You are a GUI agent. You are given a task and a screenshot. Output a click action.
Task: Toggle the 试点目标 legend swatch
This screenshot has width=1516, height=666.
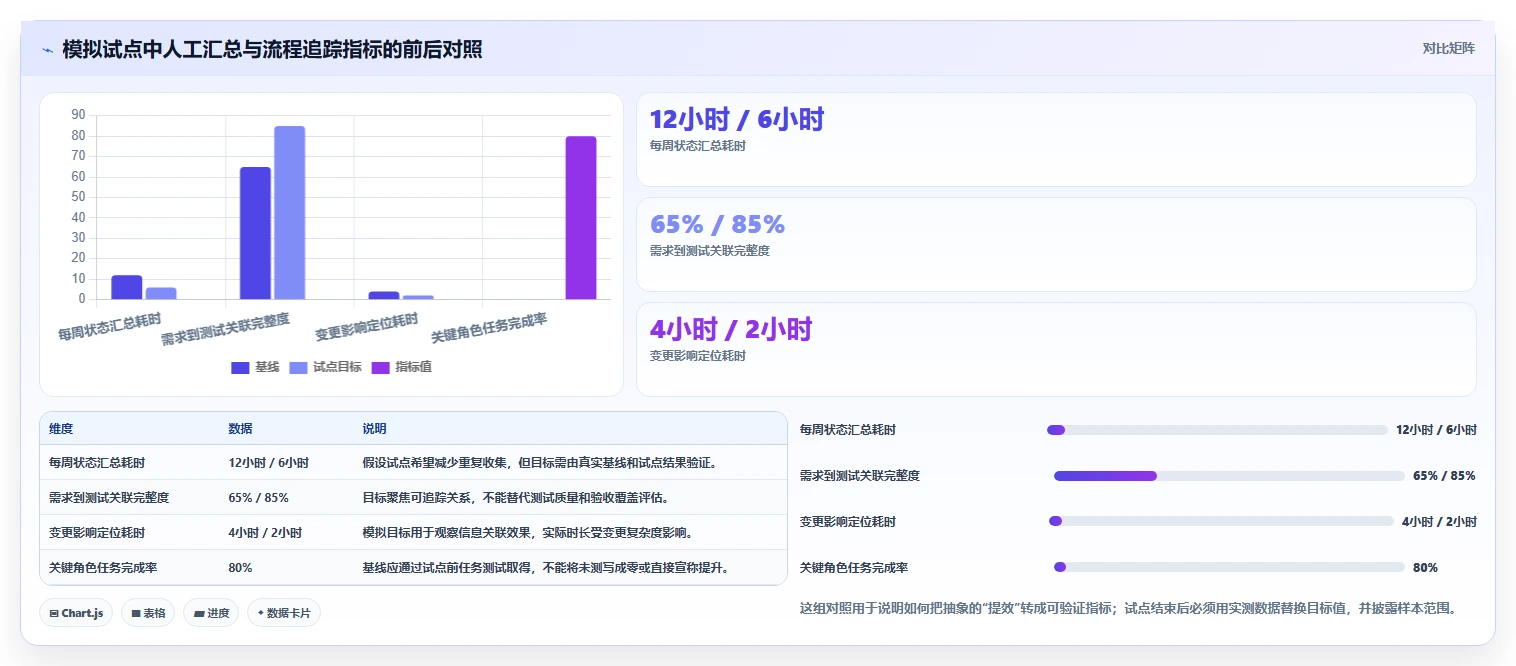coord(298,367)
